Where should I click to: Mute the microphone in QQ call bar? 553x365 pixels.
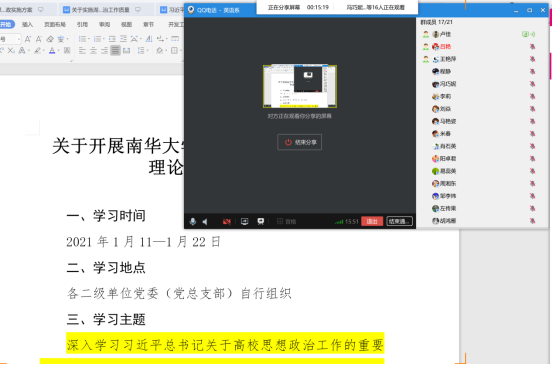[193, 221]
